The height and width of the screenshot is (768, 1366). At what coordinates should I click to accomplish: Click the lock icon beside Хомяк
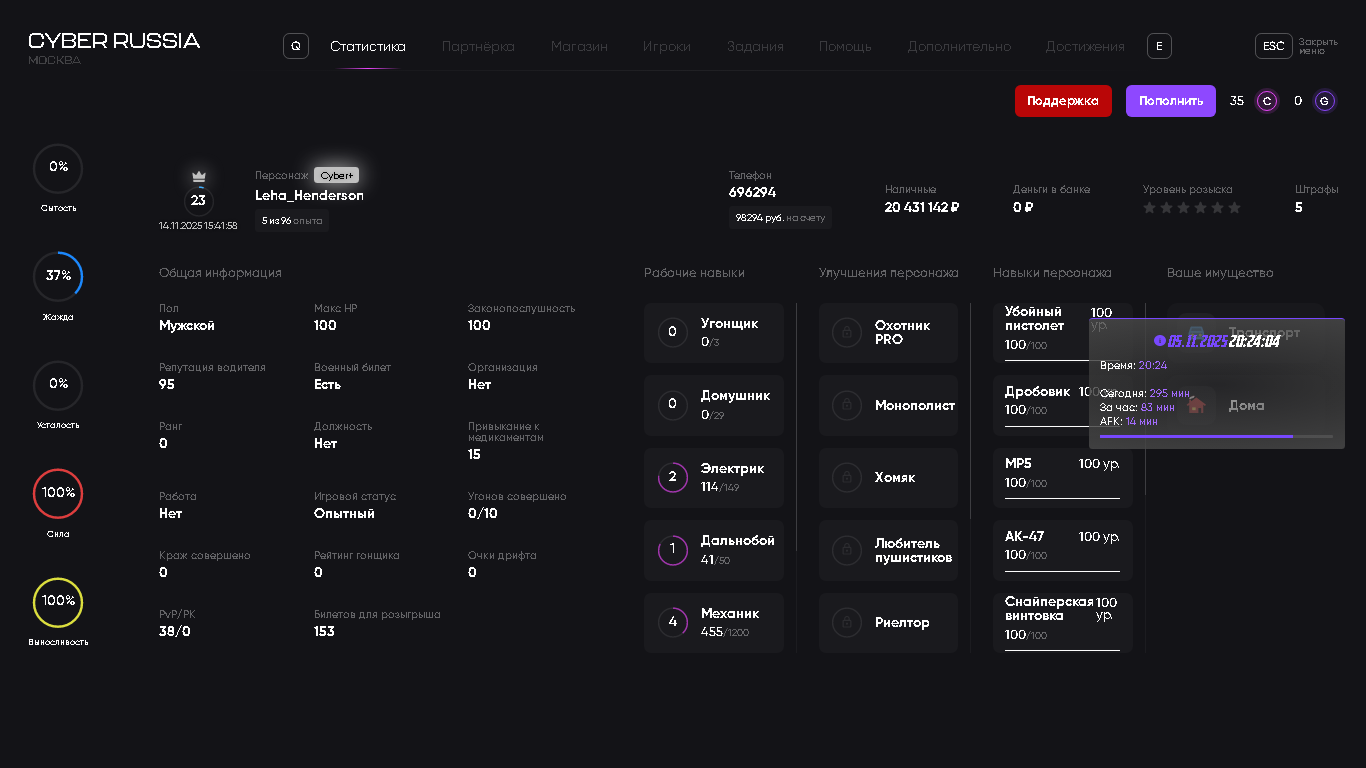click(847, 478)
